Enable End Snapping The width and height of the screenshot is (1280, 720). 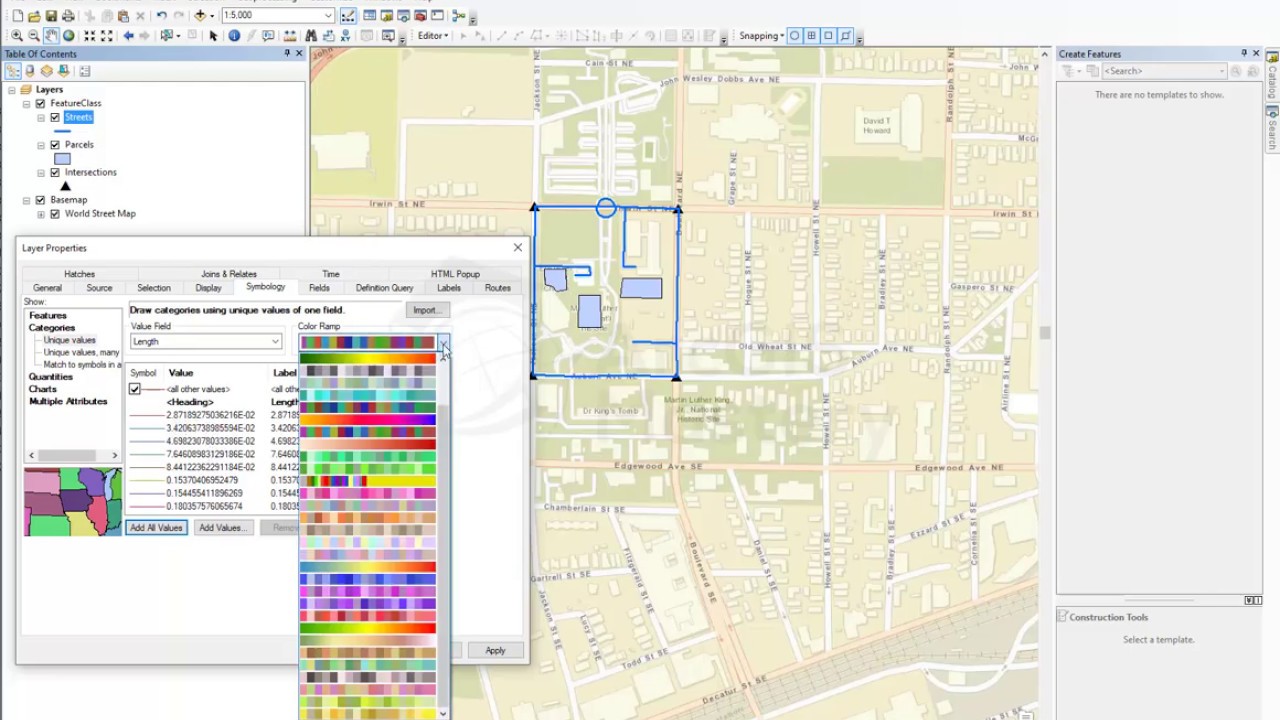(811, 36)
